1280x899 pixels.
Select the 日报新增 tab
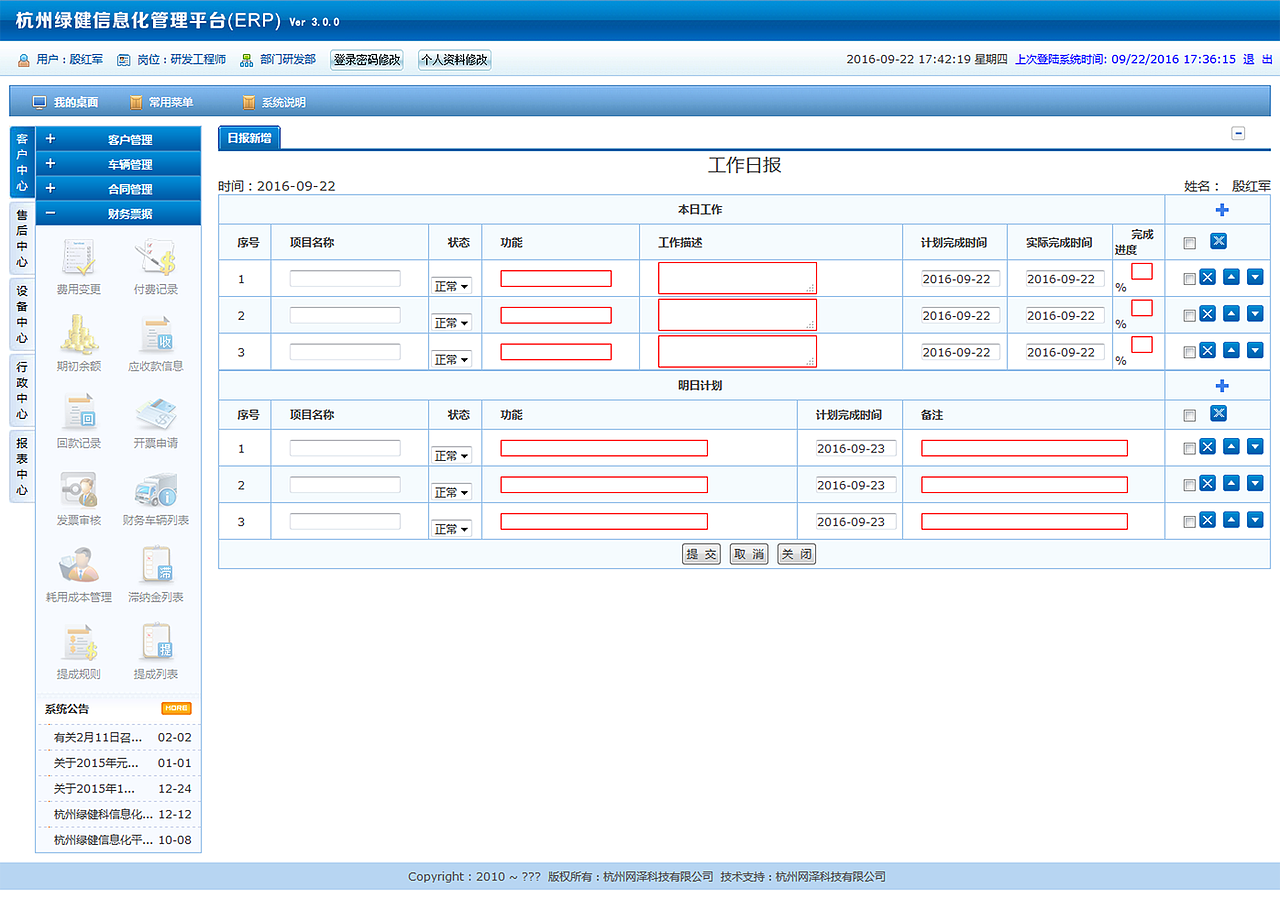pos(249,138)
